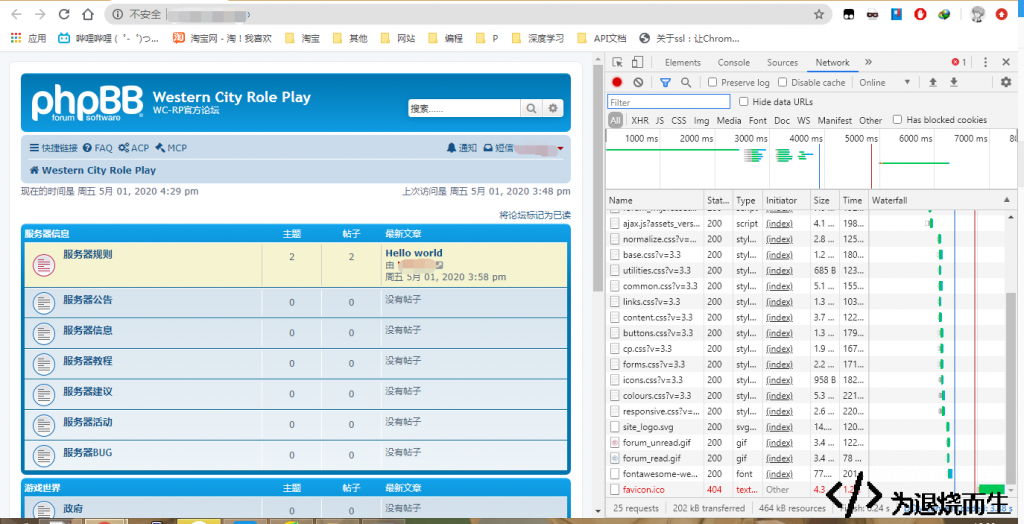Open DevTools more options menu
The height and width of the screenshot is (524, 1024).
click(x=985, y=62)
